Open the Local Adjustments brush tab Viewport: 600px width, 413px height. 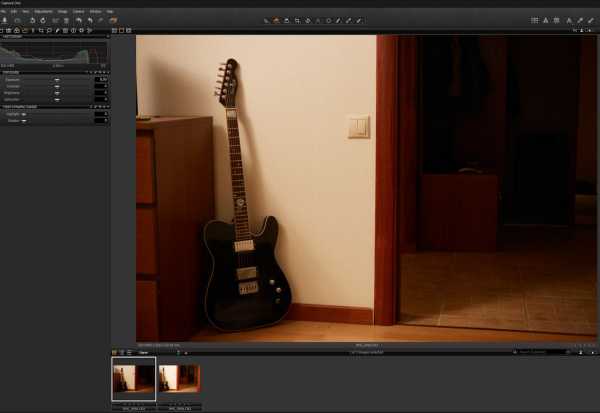(57, 30)
